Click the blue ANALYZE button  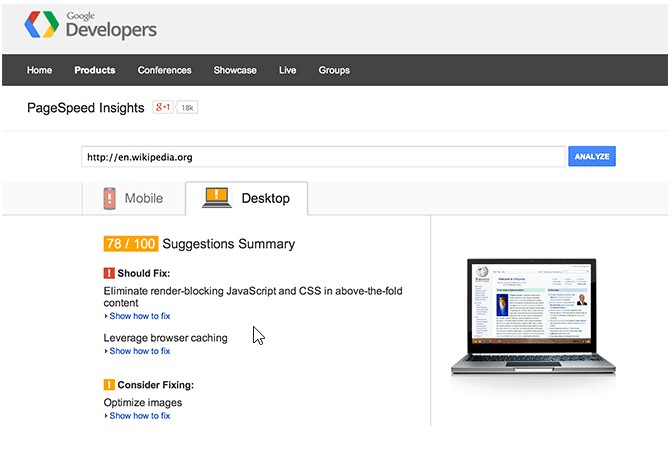coord(592,156)
